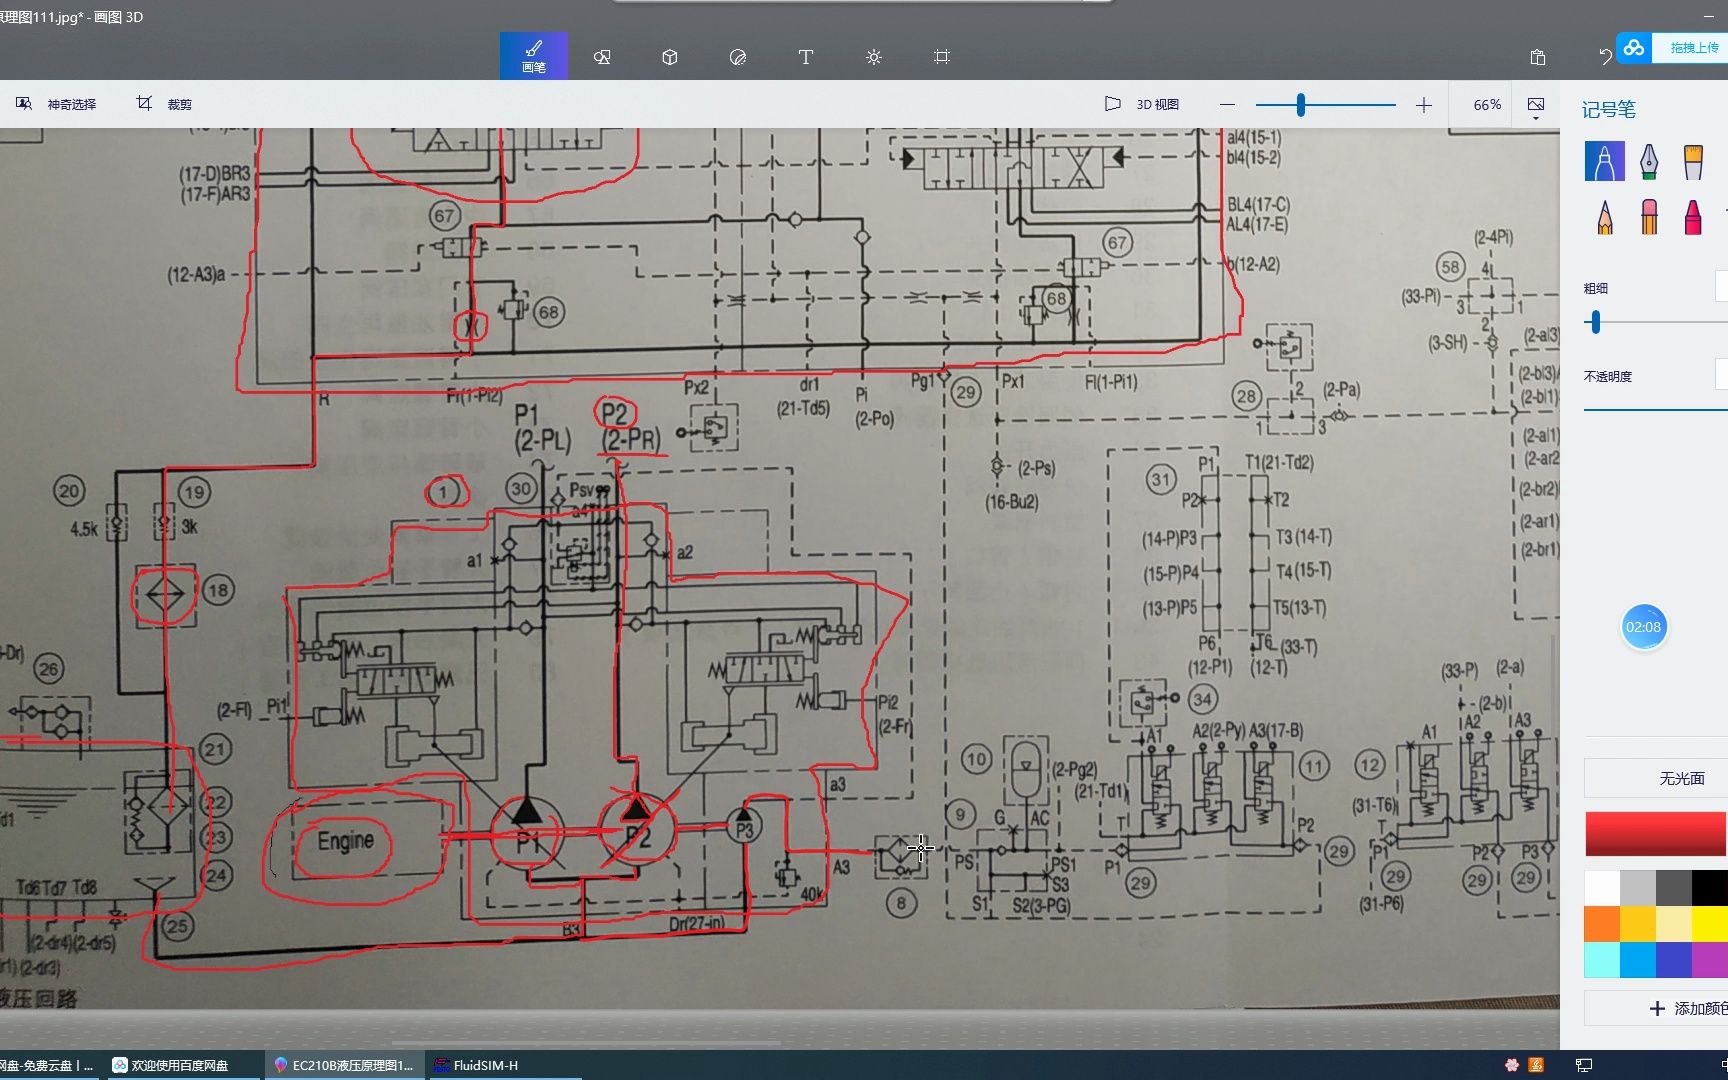The width and height of the screenshot is (1728, 1080).
Task: Switch to 网盘-免费云盘 taskbar item
Action: coord(48,1065)
